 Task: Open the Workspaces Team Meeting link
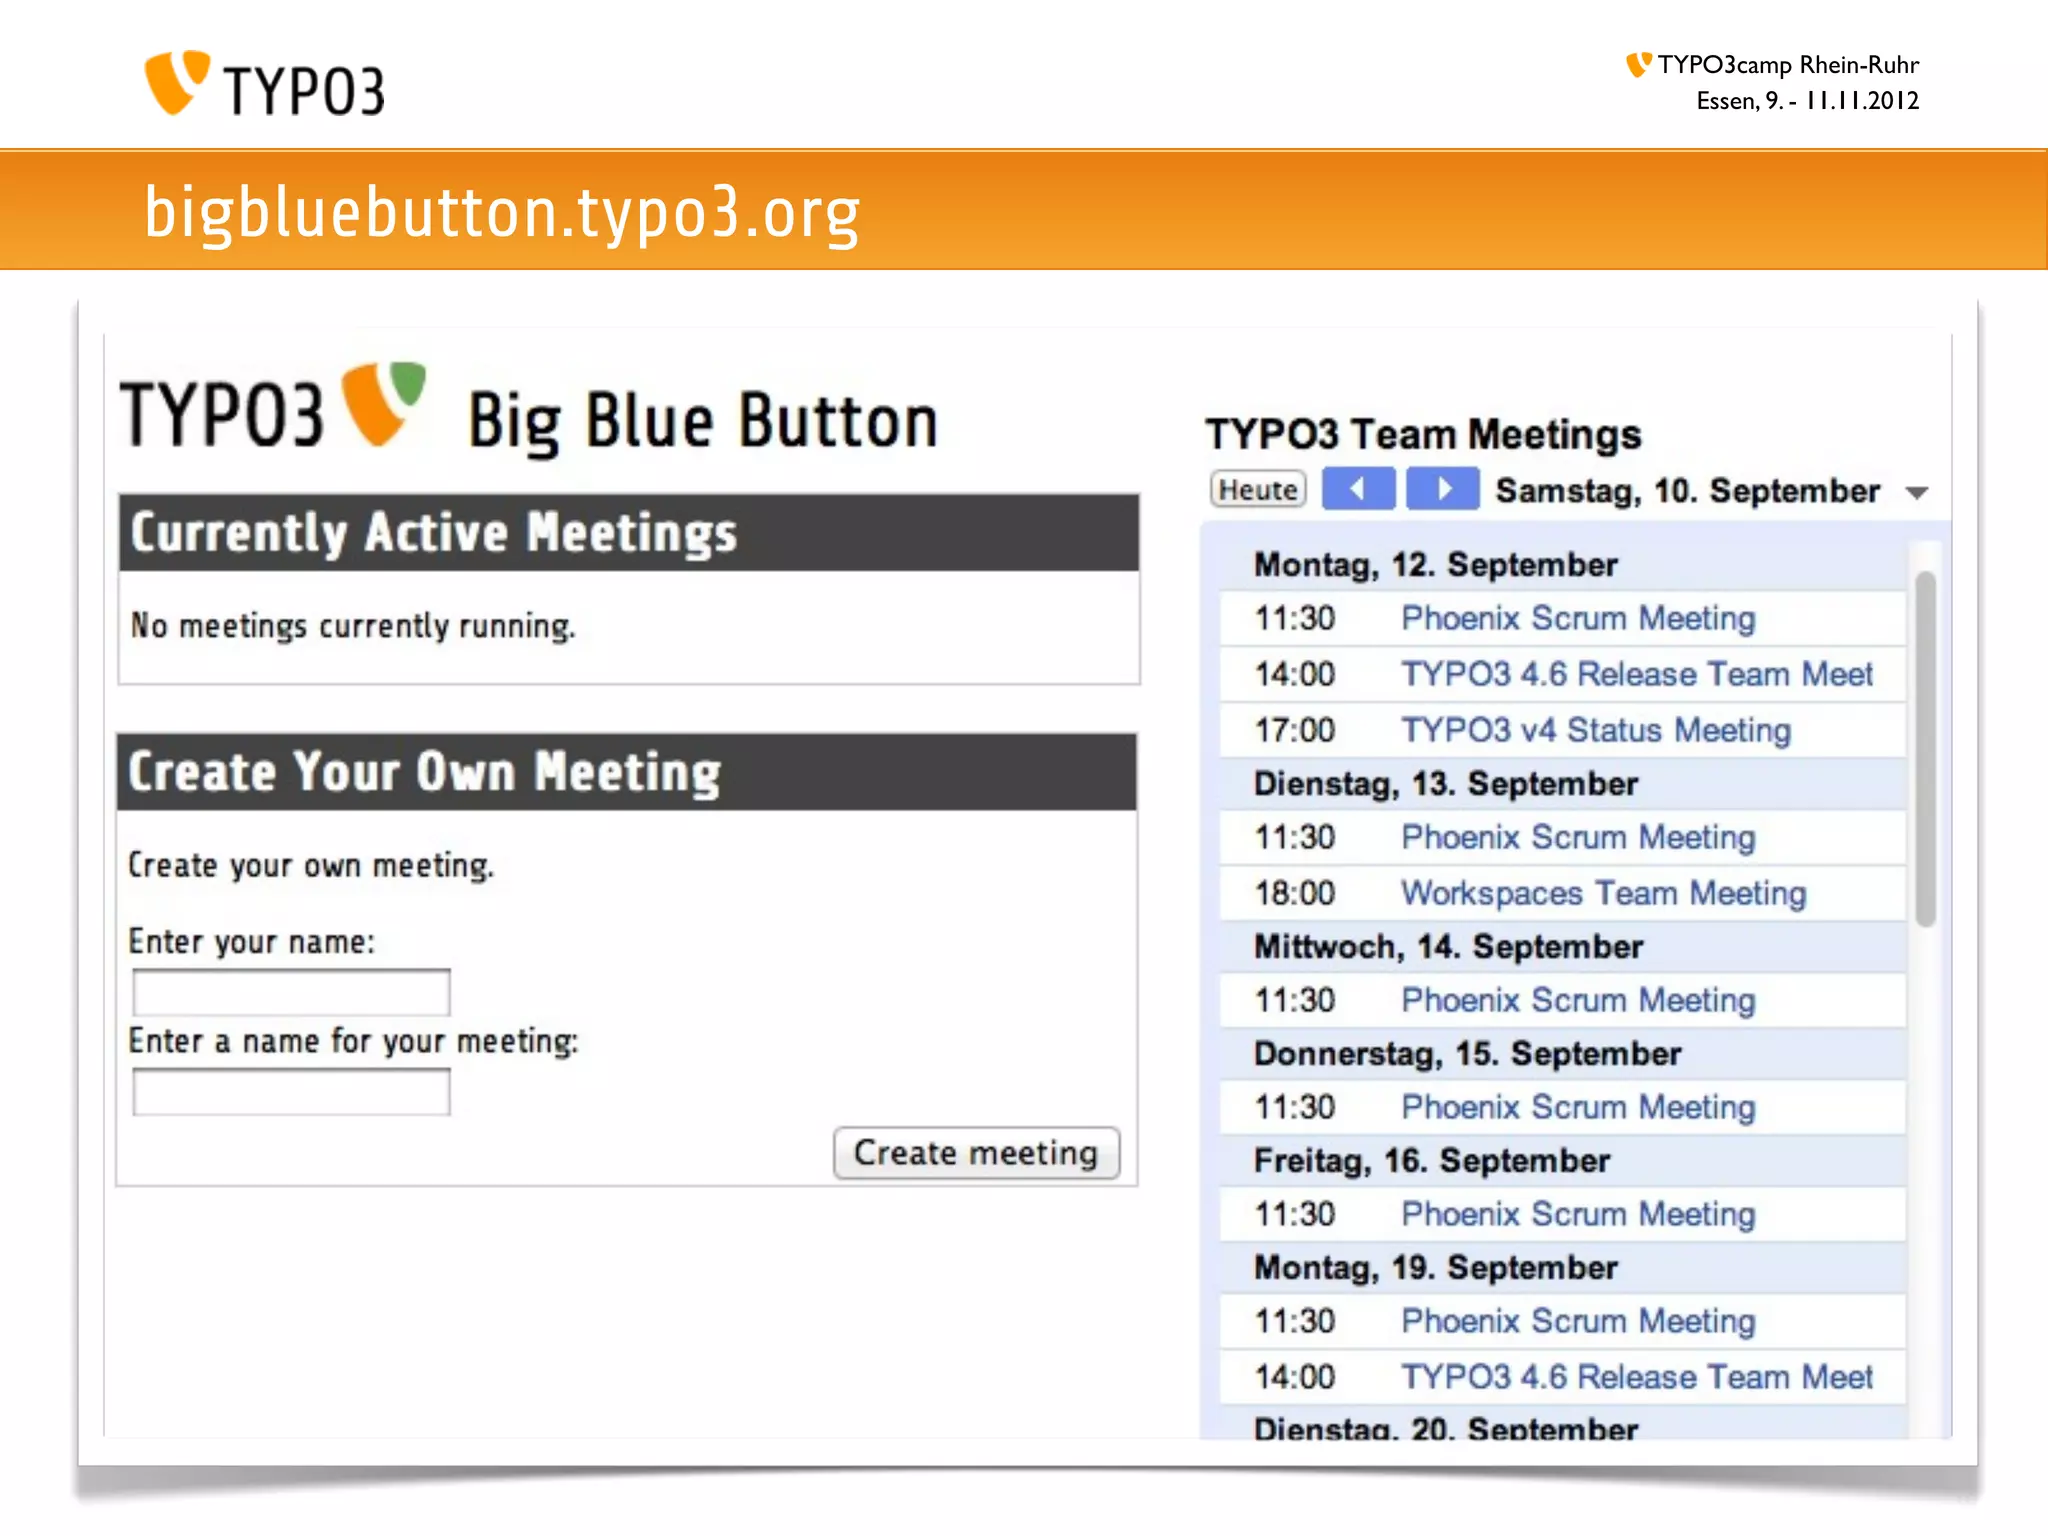(1604, 893)
